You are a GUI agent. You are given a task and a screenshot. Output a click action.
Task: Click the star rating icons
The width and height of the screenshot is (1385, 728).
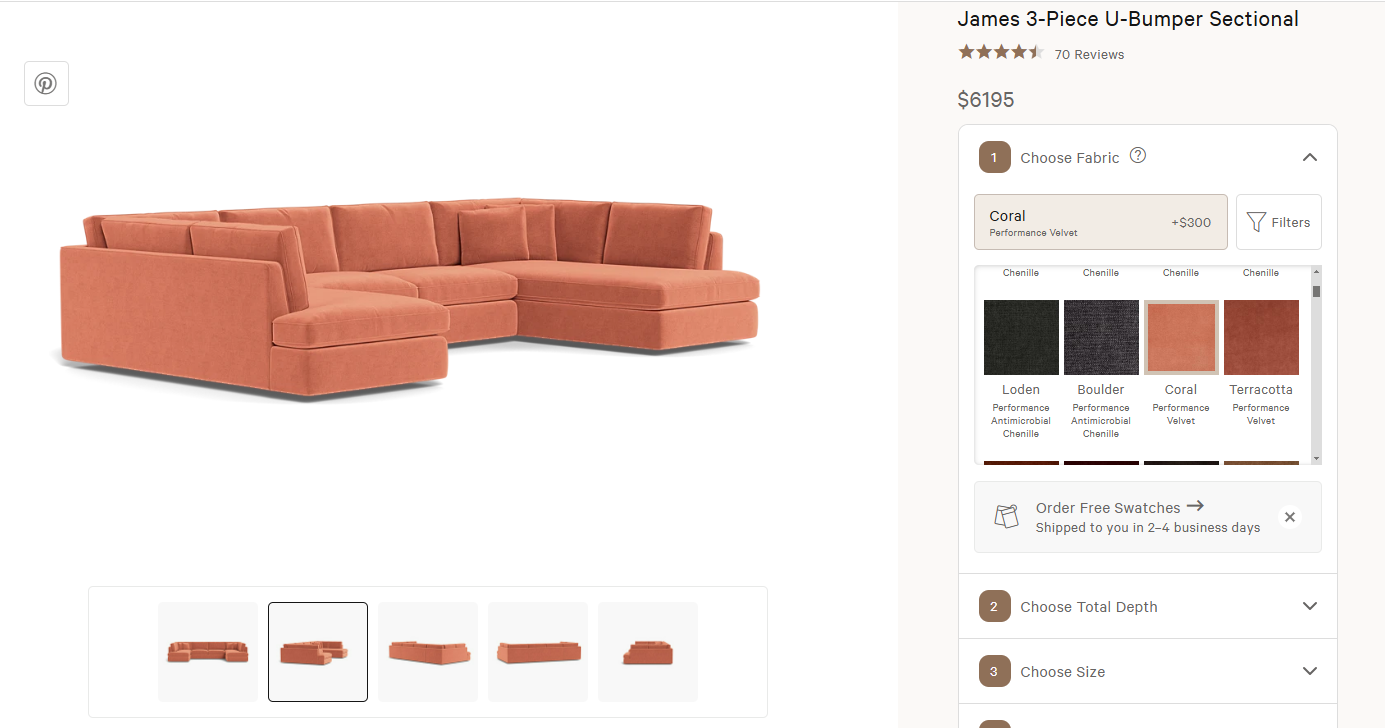1000,53
